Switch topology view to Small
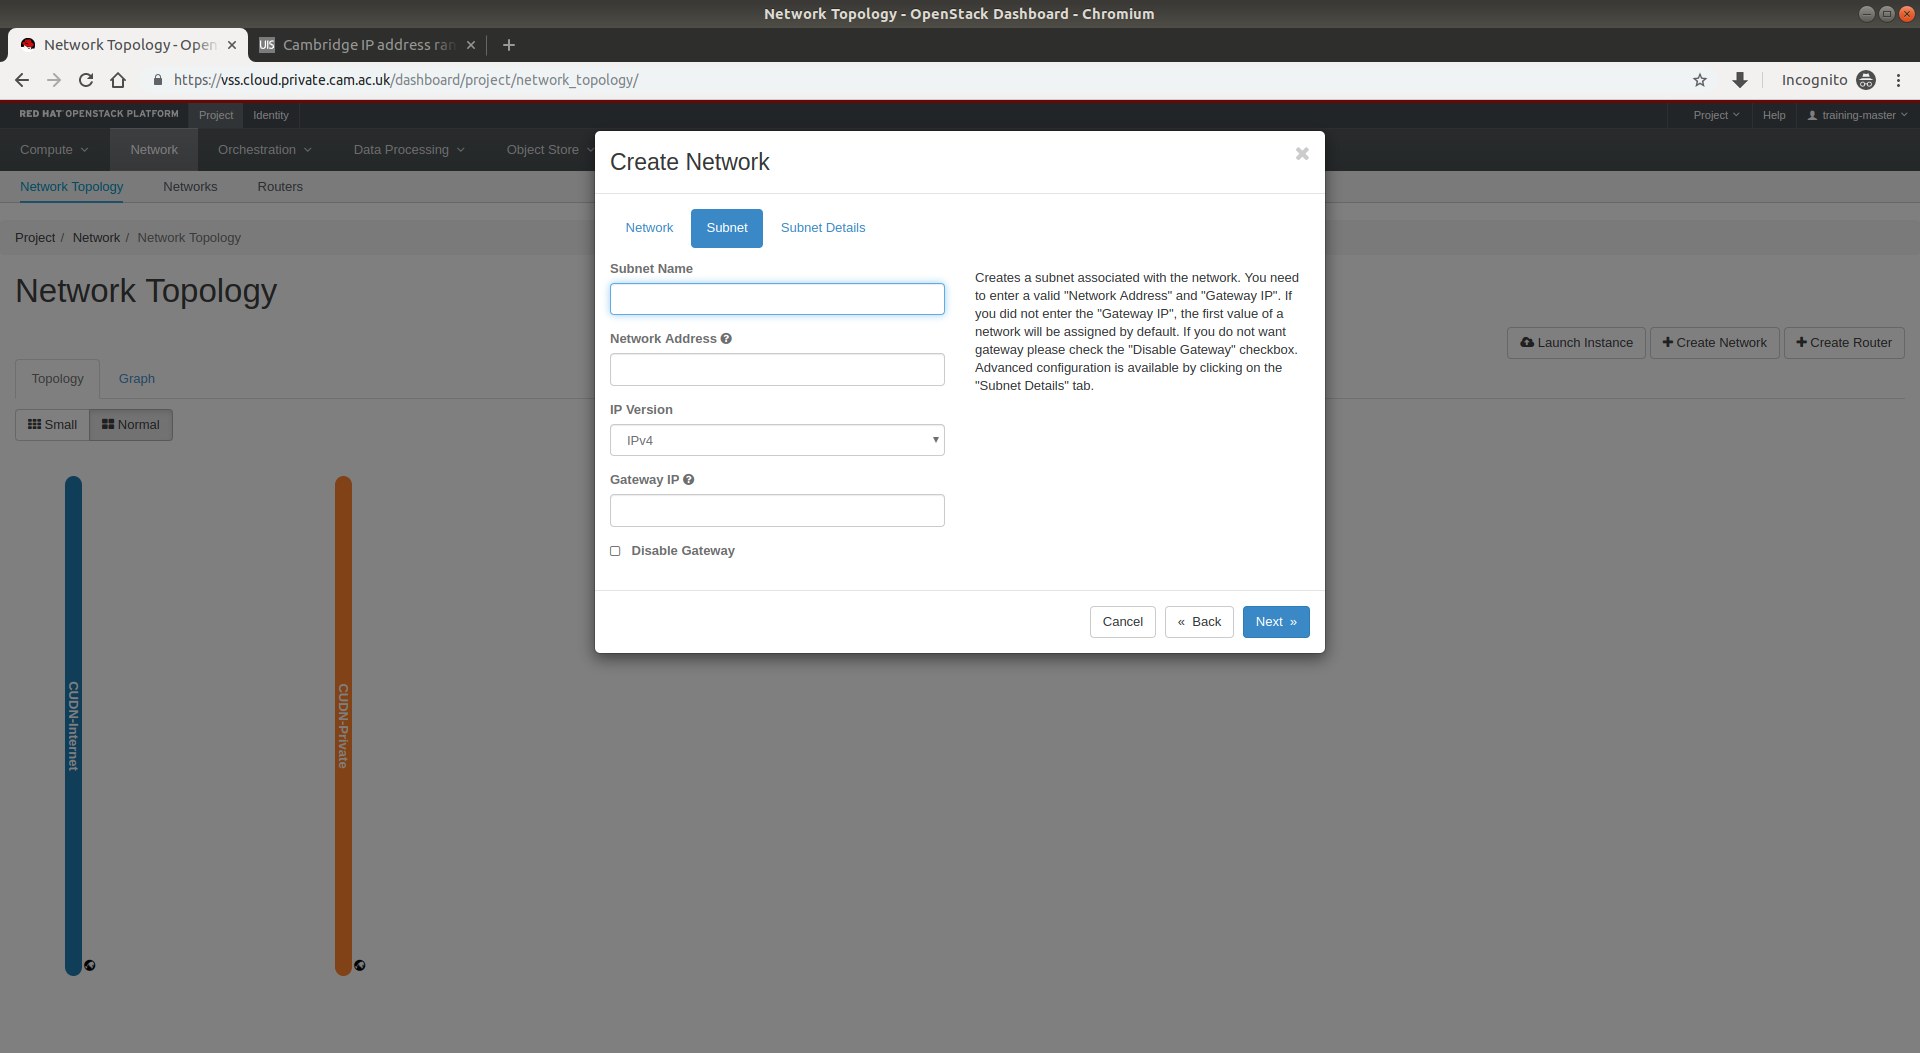The height and width of the screenshot is (1053, 1920). point(52,425)
